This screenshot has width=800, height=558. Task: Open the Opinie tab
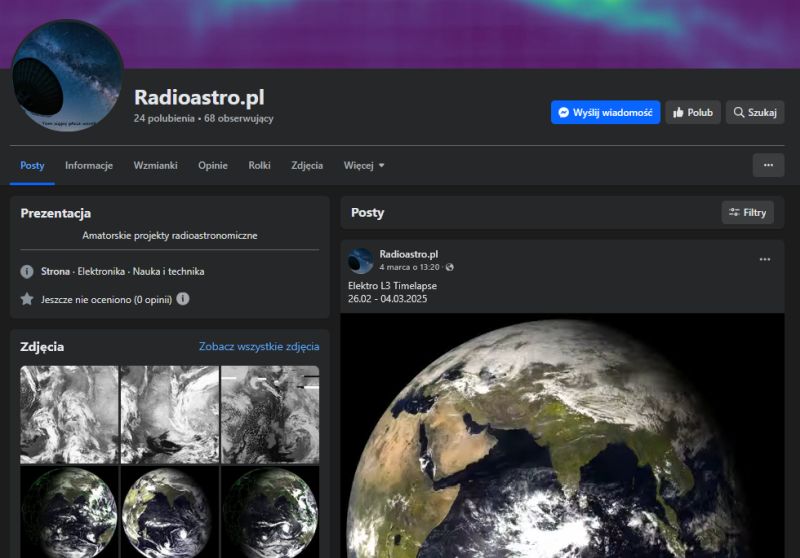coord(213,165)
